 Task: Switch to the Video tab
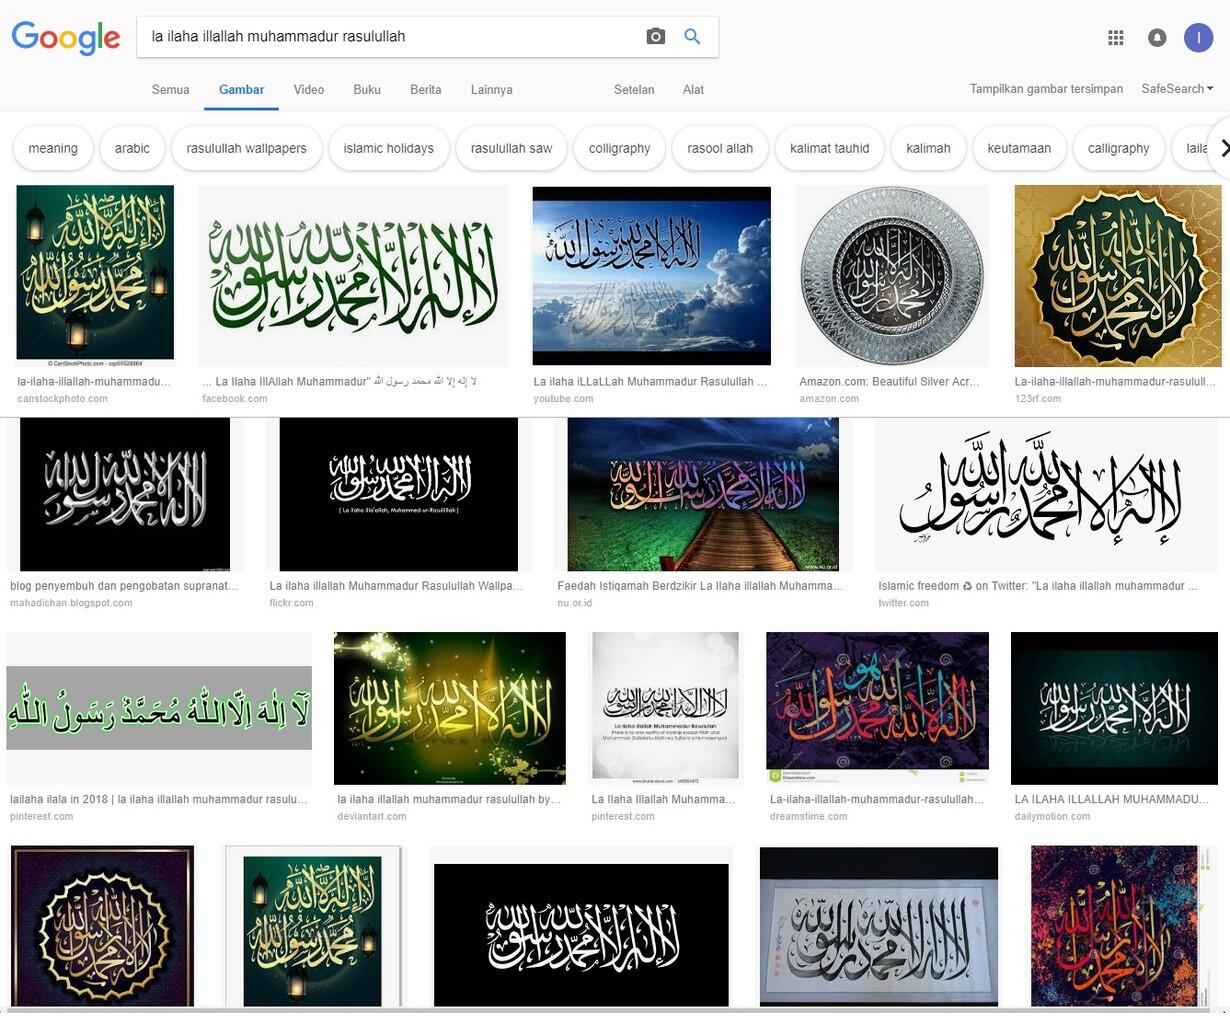coord(308,90)
